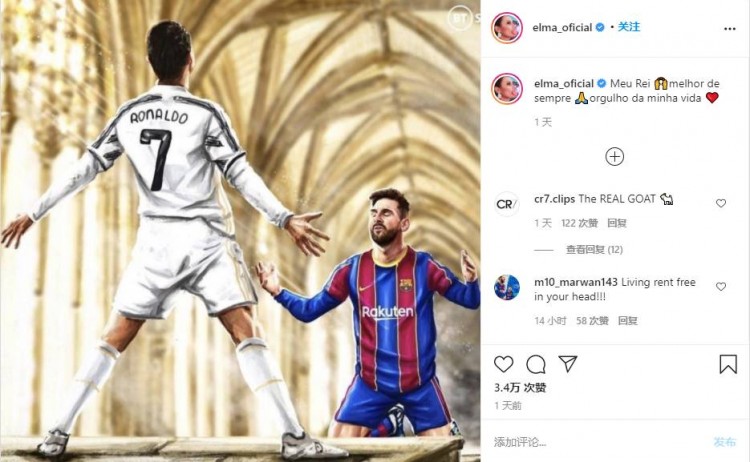The width and height of the screenshot is (750, 462).
Task: Load more comments with plus circle
Action: [615, 156]
